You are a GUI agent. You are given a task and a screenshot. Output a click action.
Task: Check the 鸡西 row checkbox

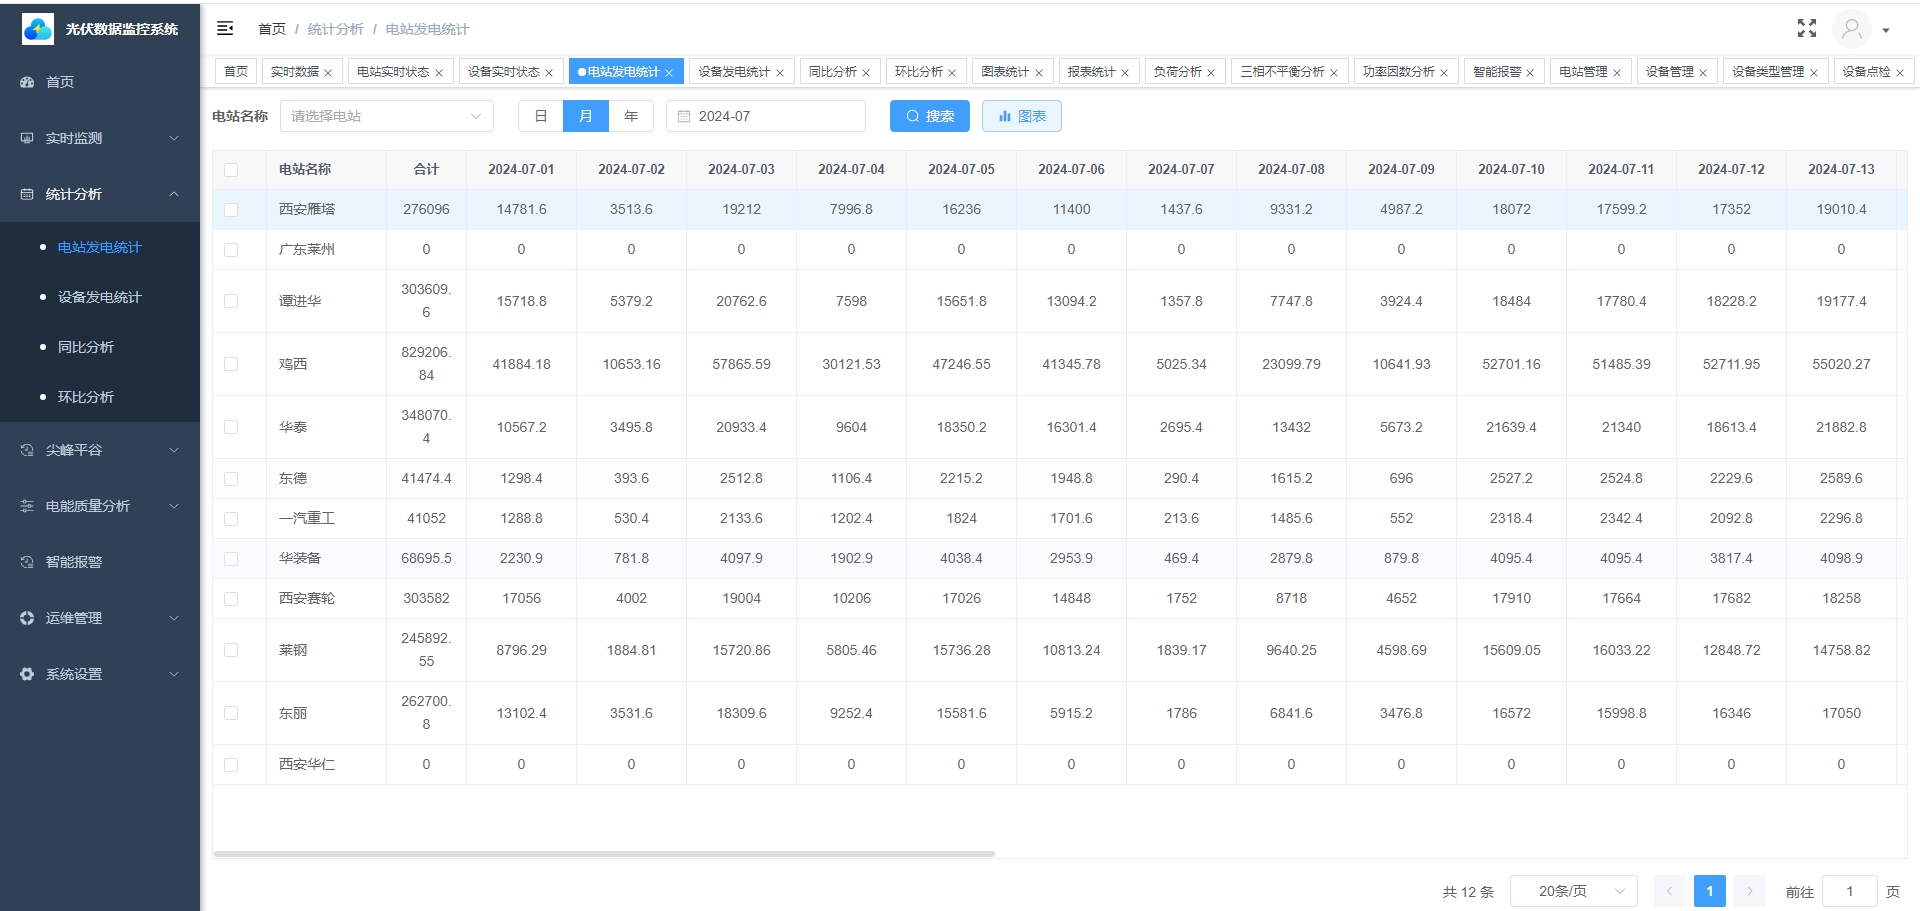click(x=231, y=364)
